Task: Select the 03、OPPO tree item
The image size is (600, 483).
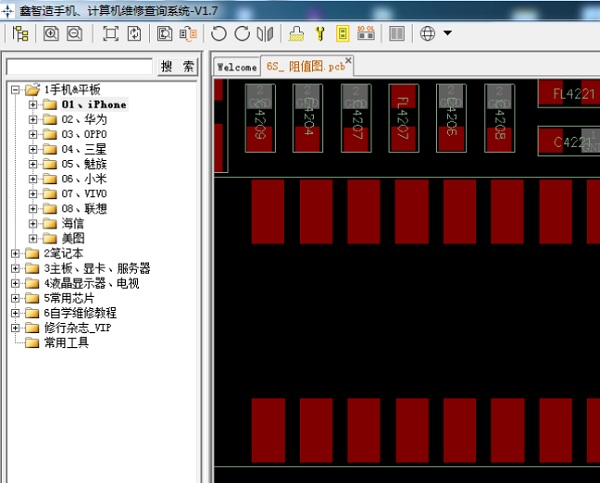Action: 84,134
